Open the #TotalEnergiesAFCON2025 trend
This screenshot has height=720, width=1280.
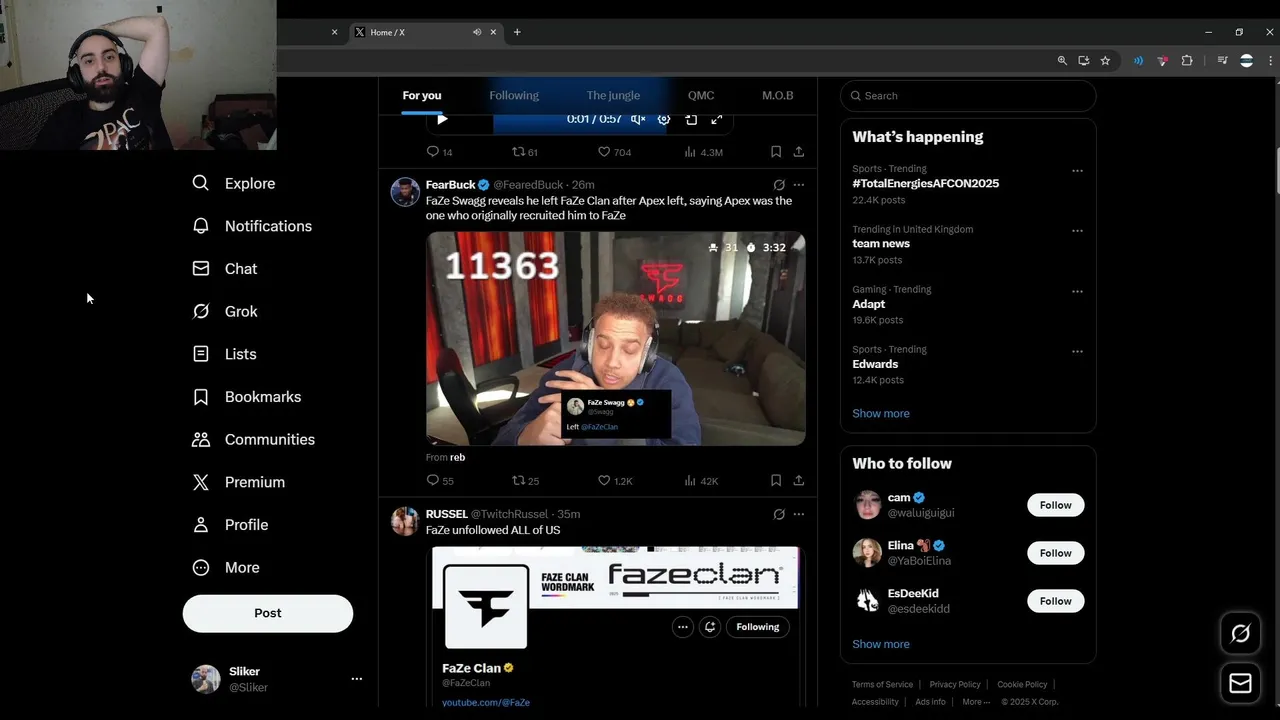coord(925,184)
